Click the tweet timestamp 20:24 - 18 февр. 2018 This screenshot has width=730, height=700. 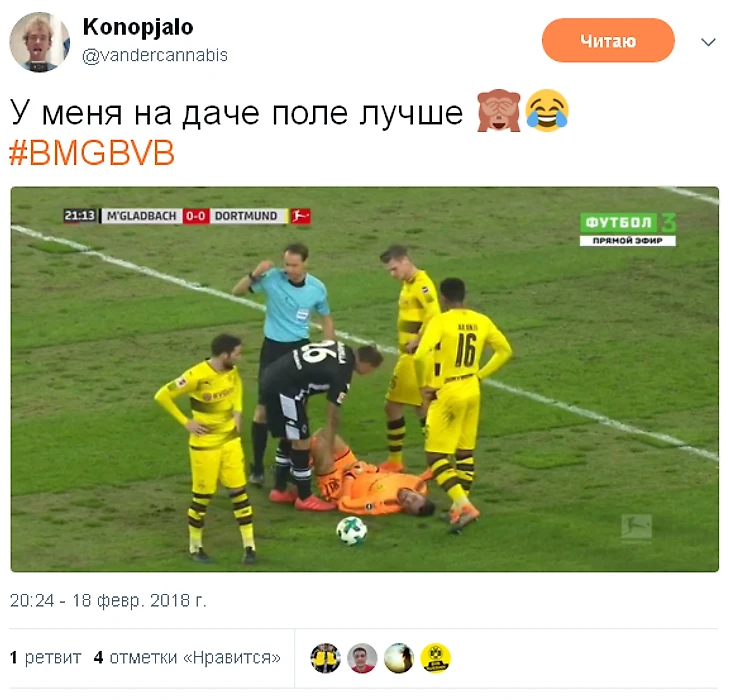(x=108, y=600)
